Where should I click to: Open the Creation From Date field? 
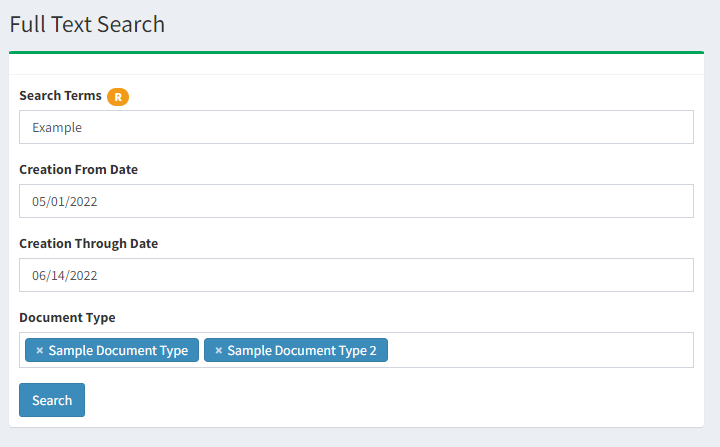(x=356, y=201)
